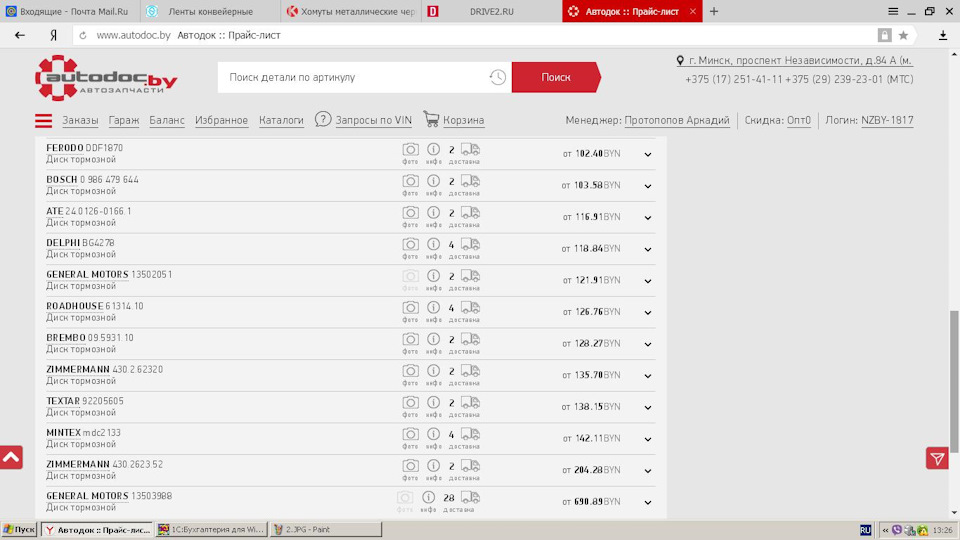Open search history clock icon
The width and height of the screenshot is (960, 540).
497,77
